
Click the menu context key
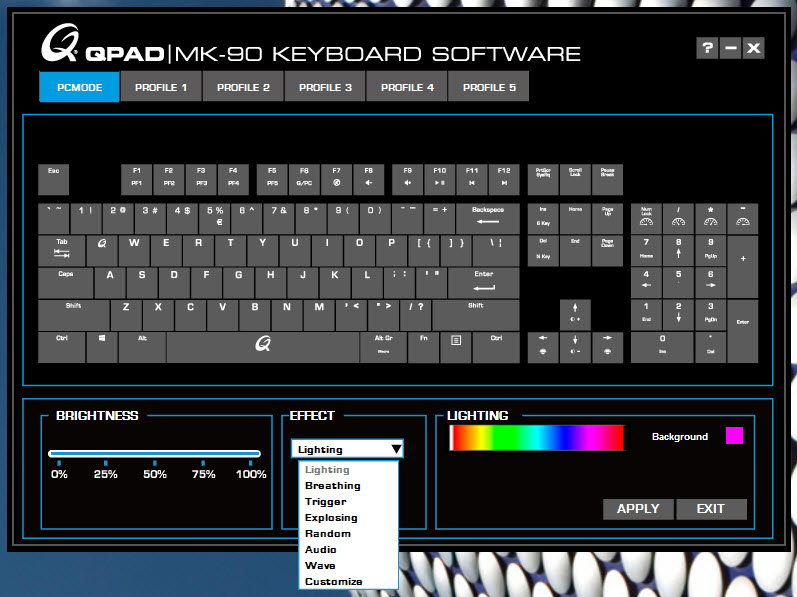(456, 347)
